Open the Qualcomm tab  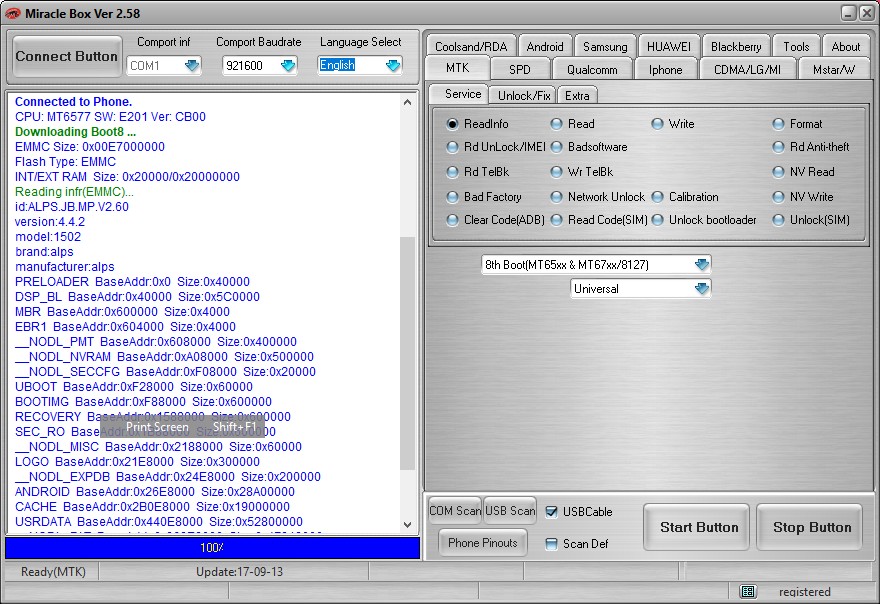click(x=592, y=70)
